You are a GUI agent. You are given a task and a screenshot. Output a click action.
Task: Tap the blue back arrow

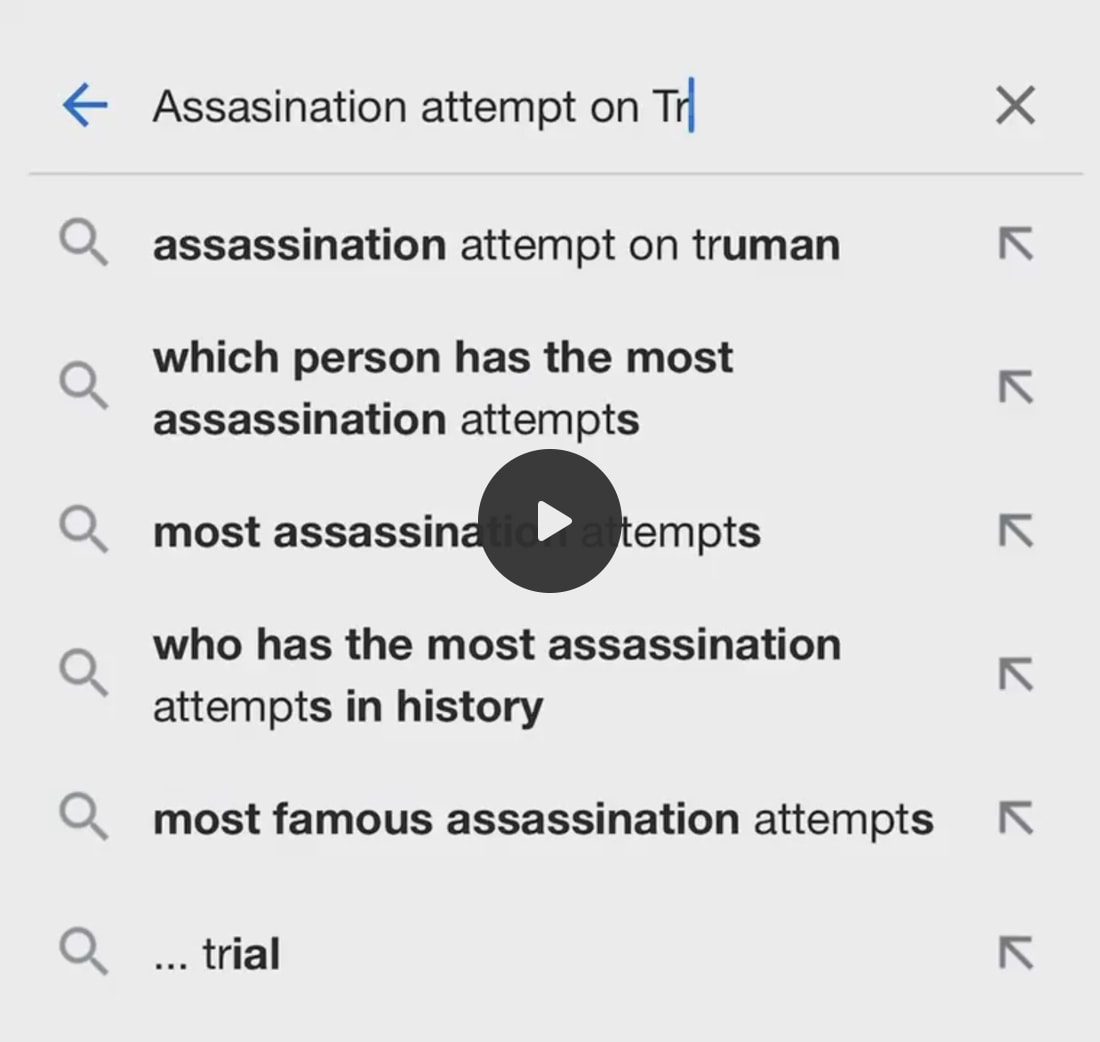point(85,105)
